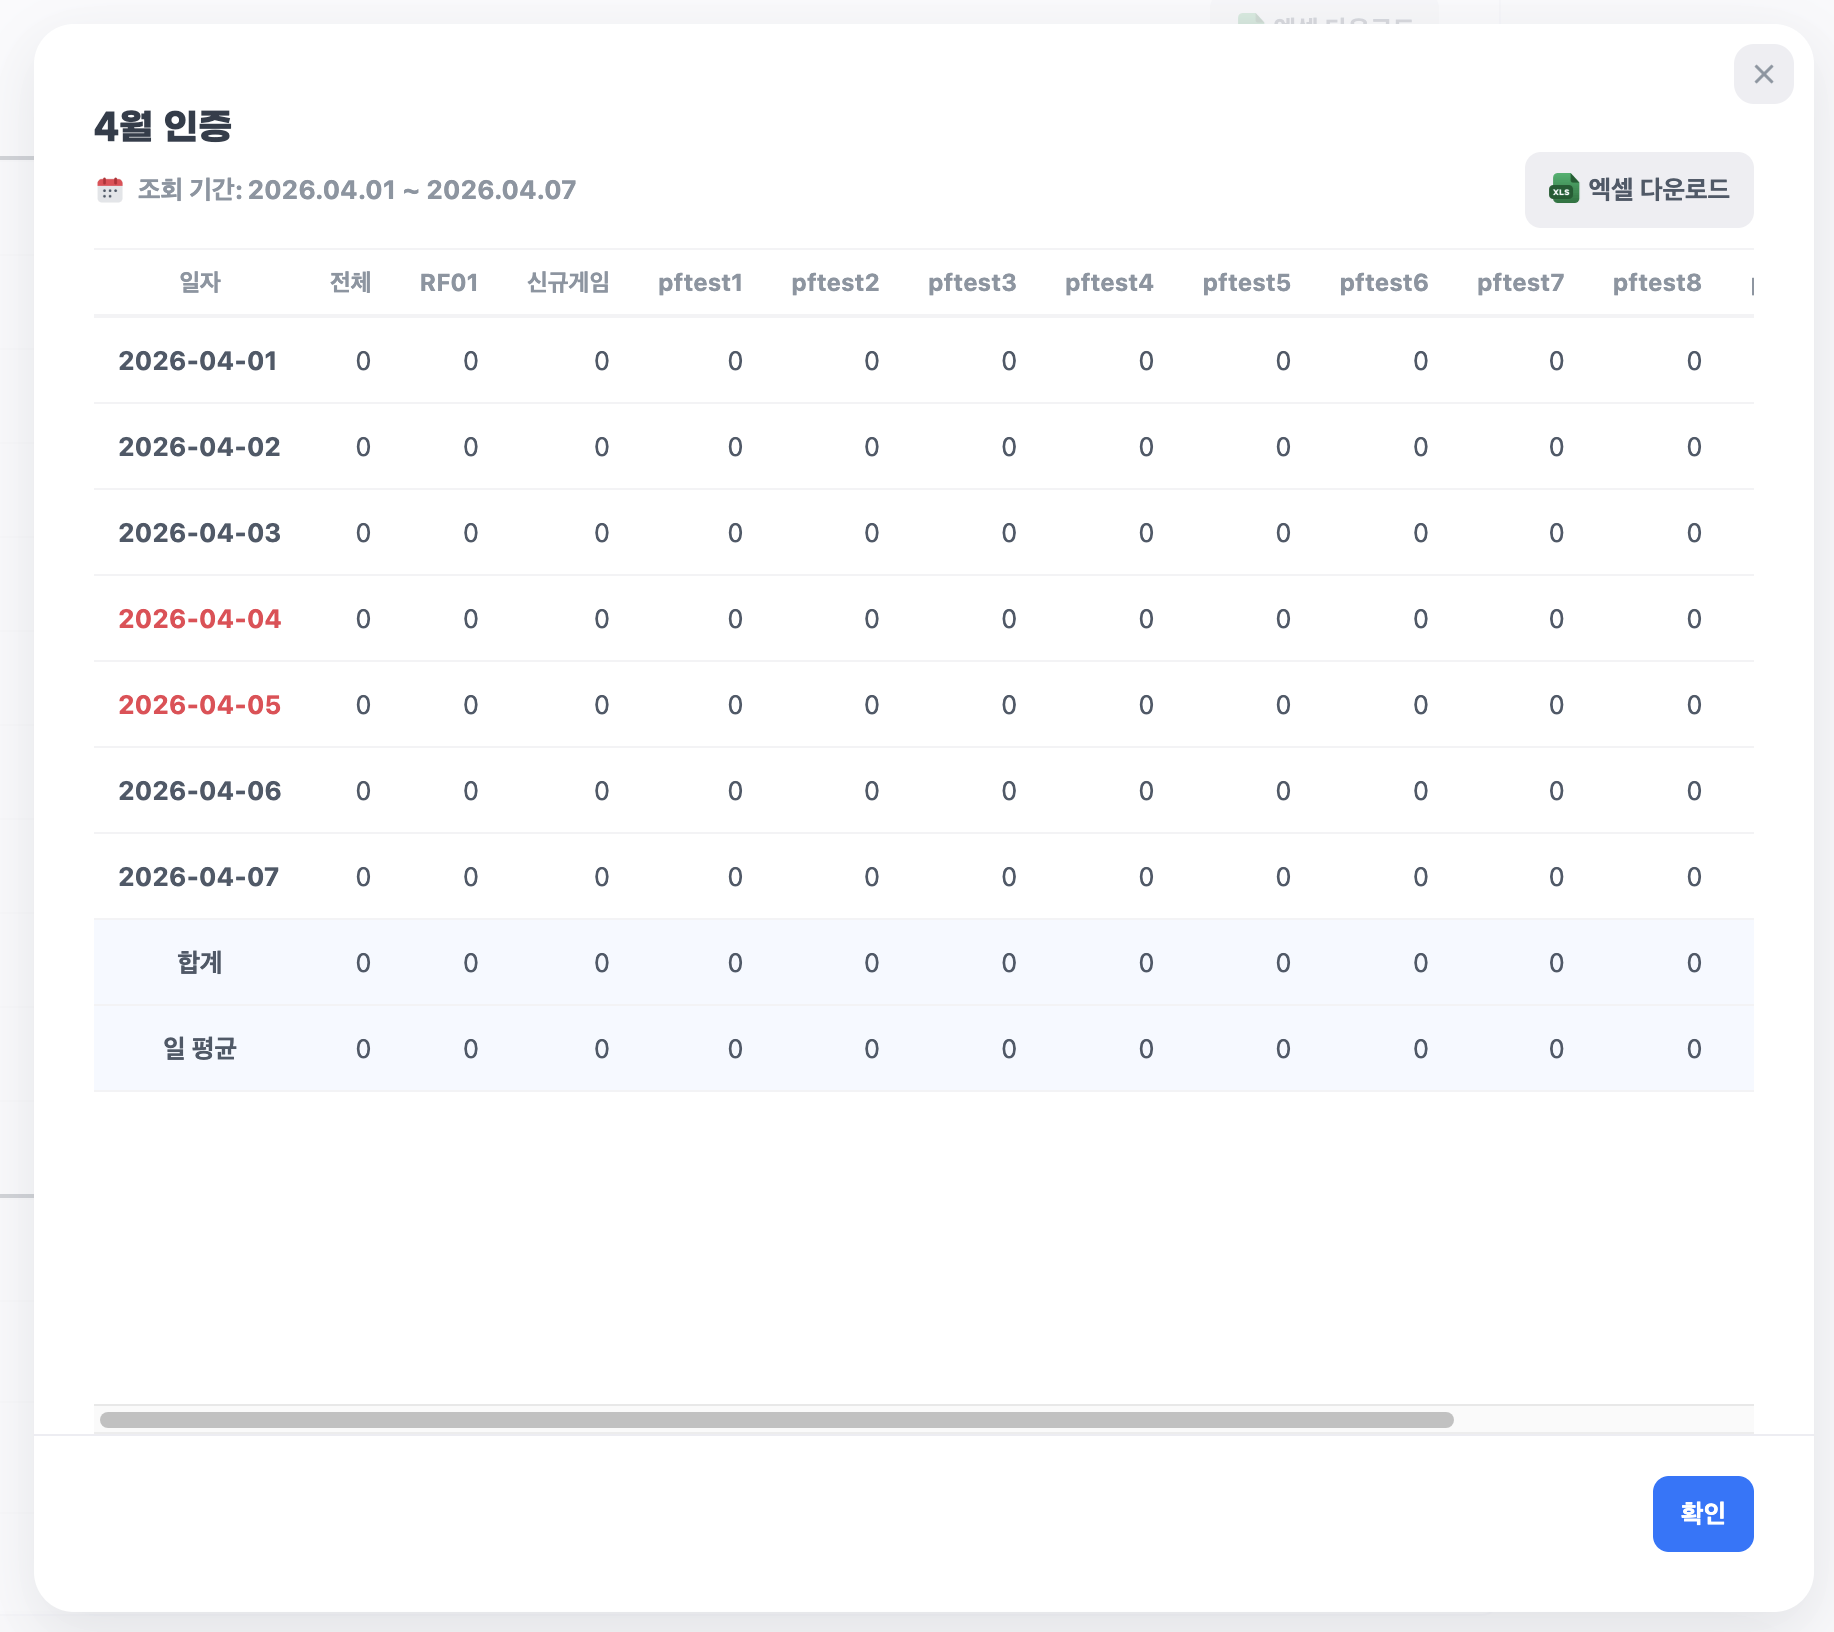
Task: Click the 일 평균 row label
Action: tap(200, 1049)
